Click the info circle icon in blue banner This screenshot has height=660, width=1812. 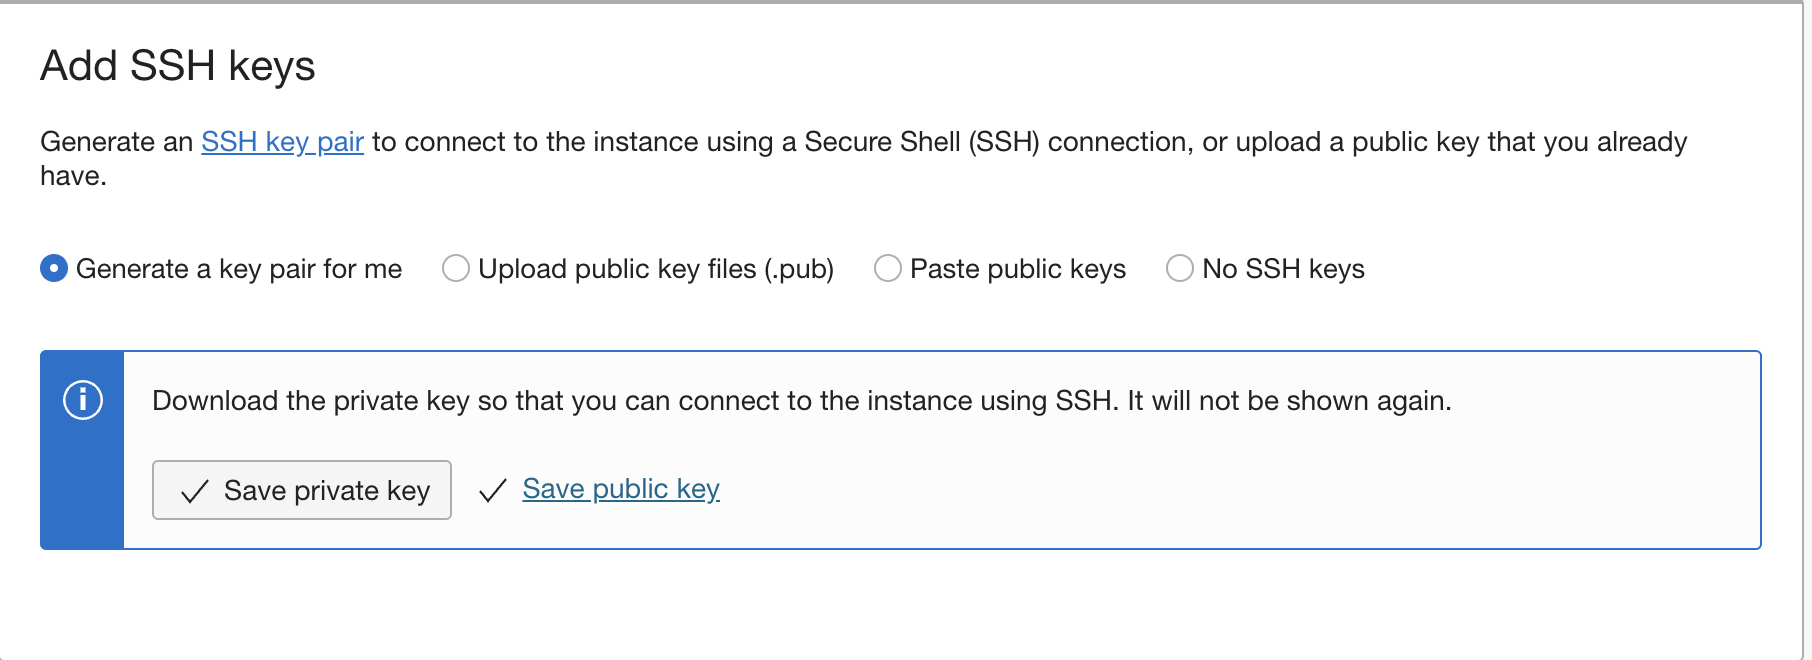[83, 400]
